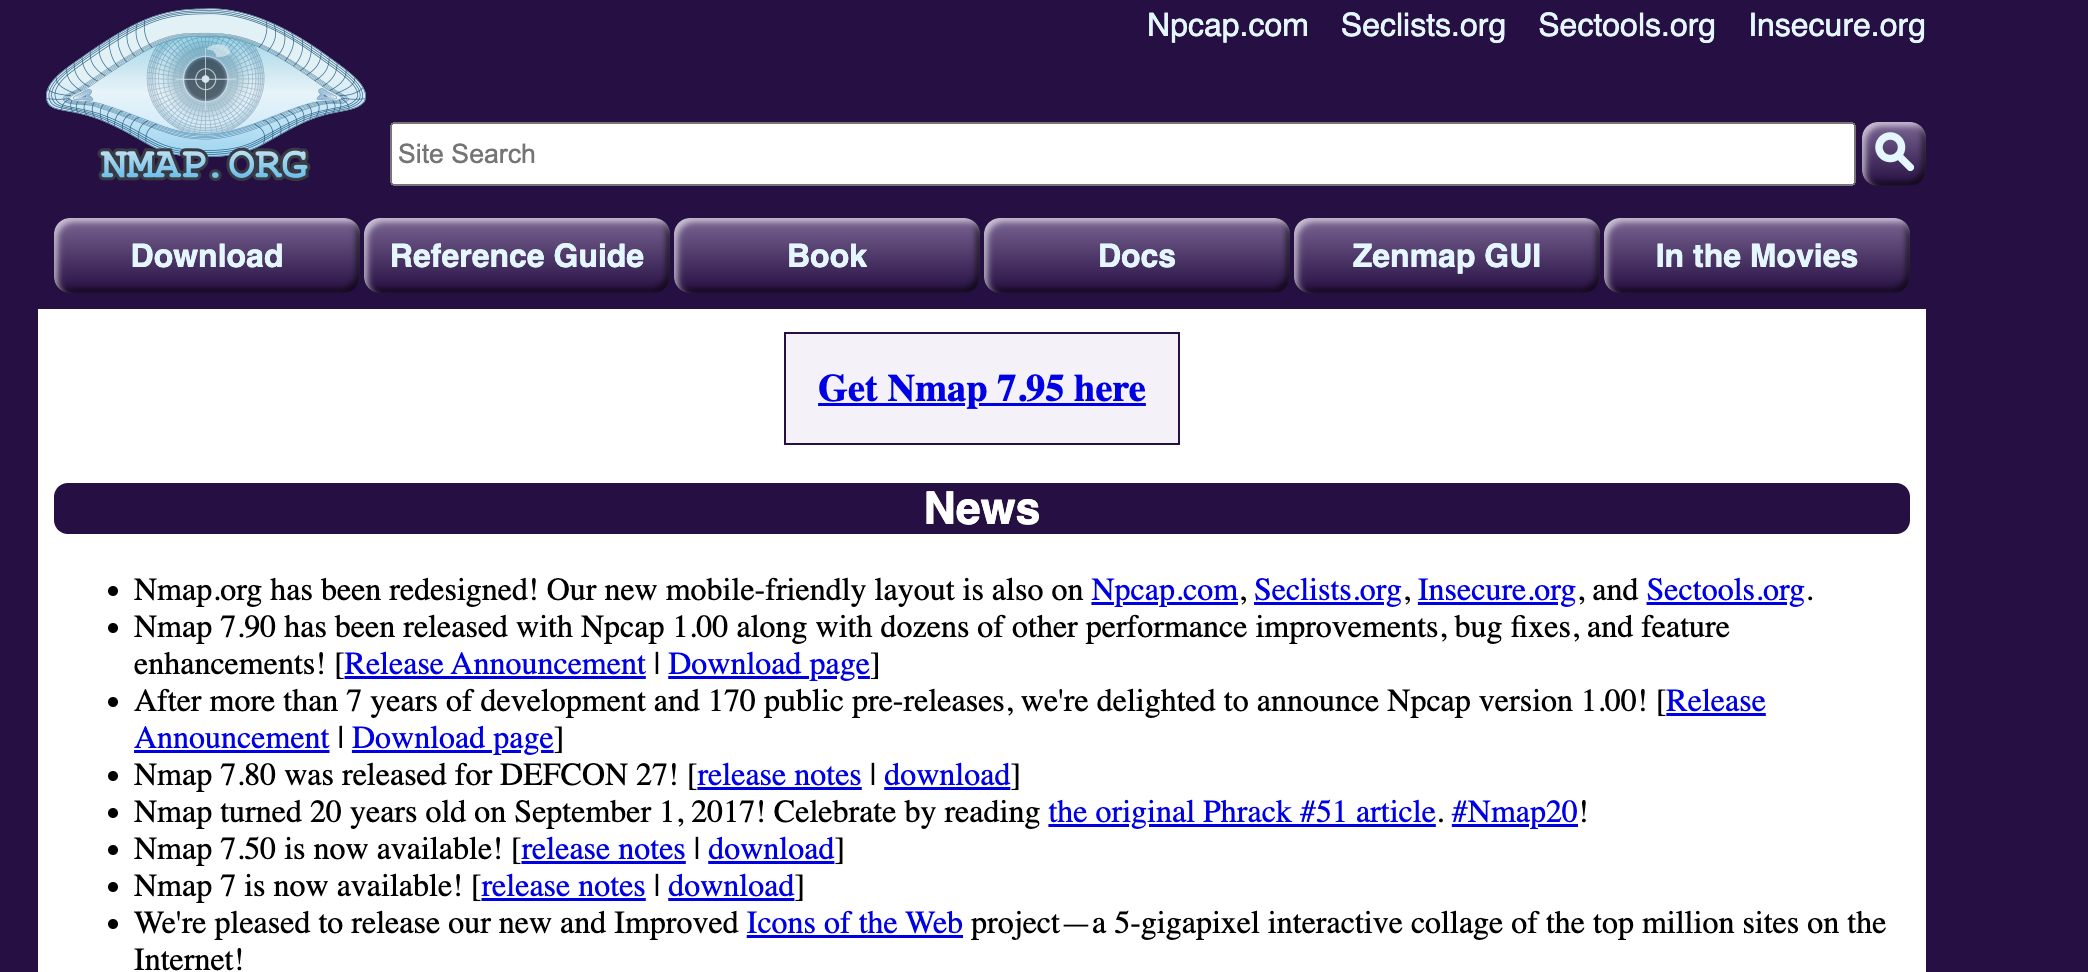Click the #Nmap20 hashtag link
2088x972 pixels.
(x=1515, y=812)
